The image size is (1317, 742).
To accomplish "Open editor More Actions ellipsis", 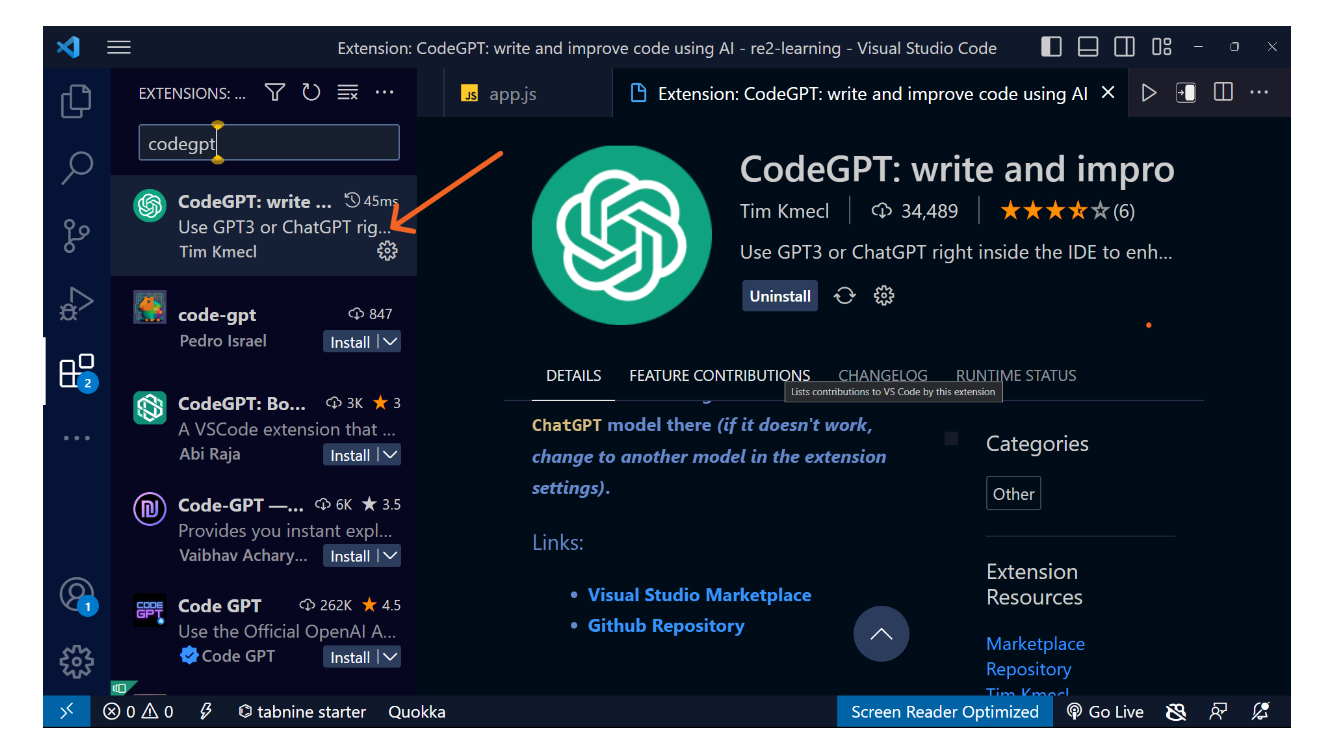I will 1259,92.
